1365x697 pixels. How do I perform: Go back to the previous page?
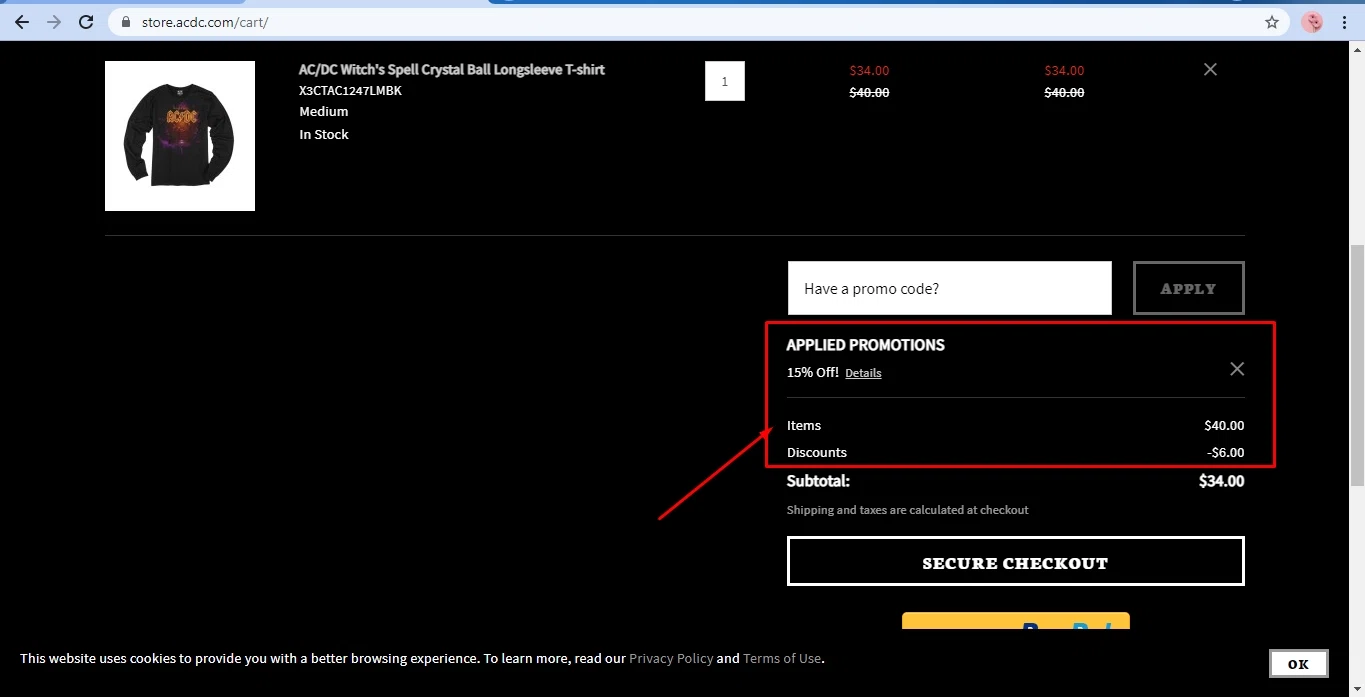click(22, 22)
